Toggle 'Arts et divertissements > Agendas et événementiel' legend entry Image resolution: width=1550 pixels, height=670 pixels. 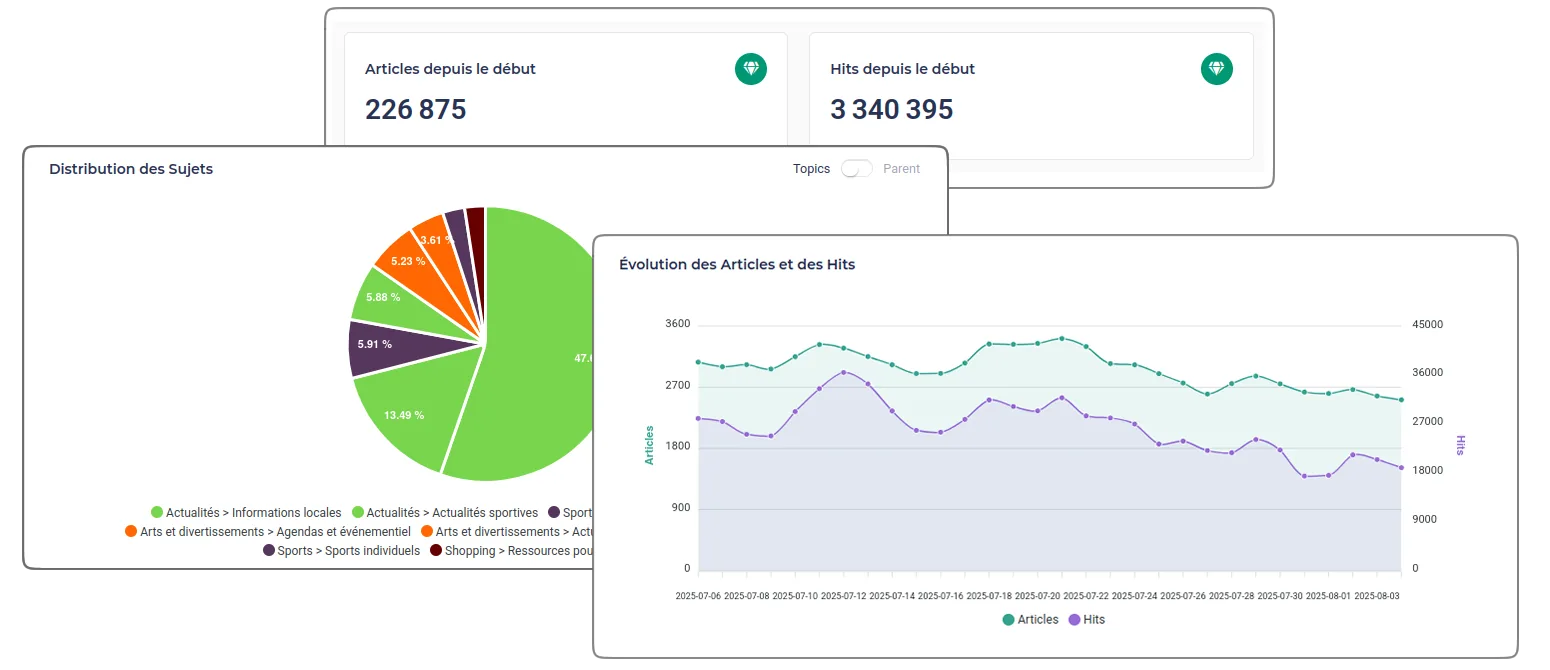tap(267, 532)
